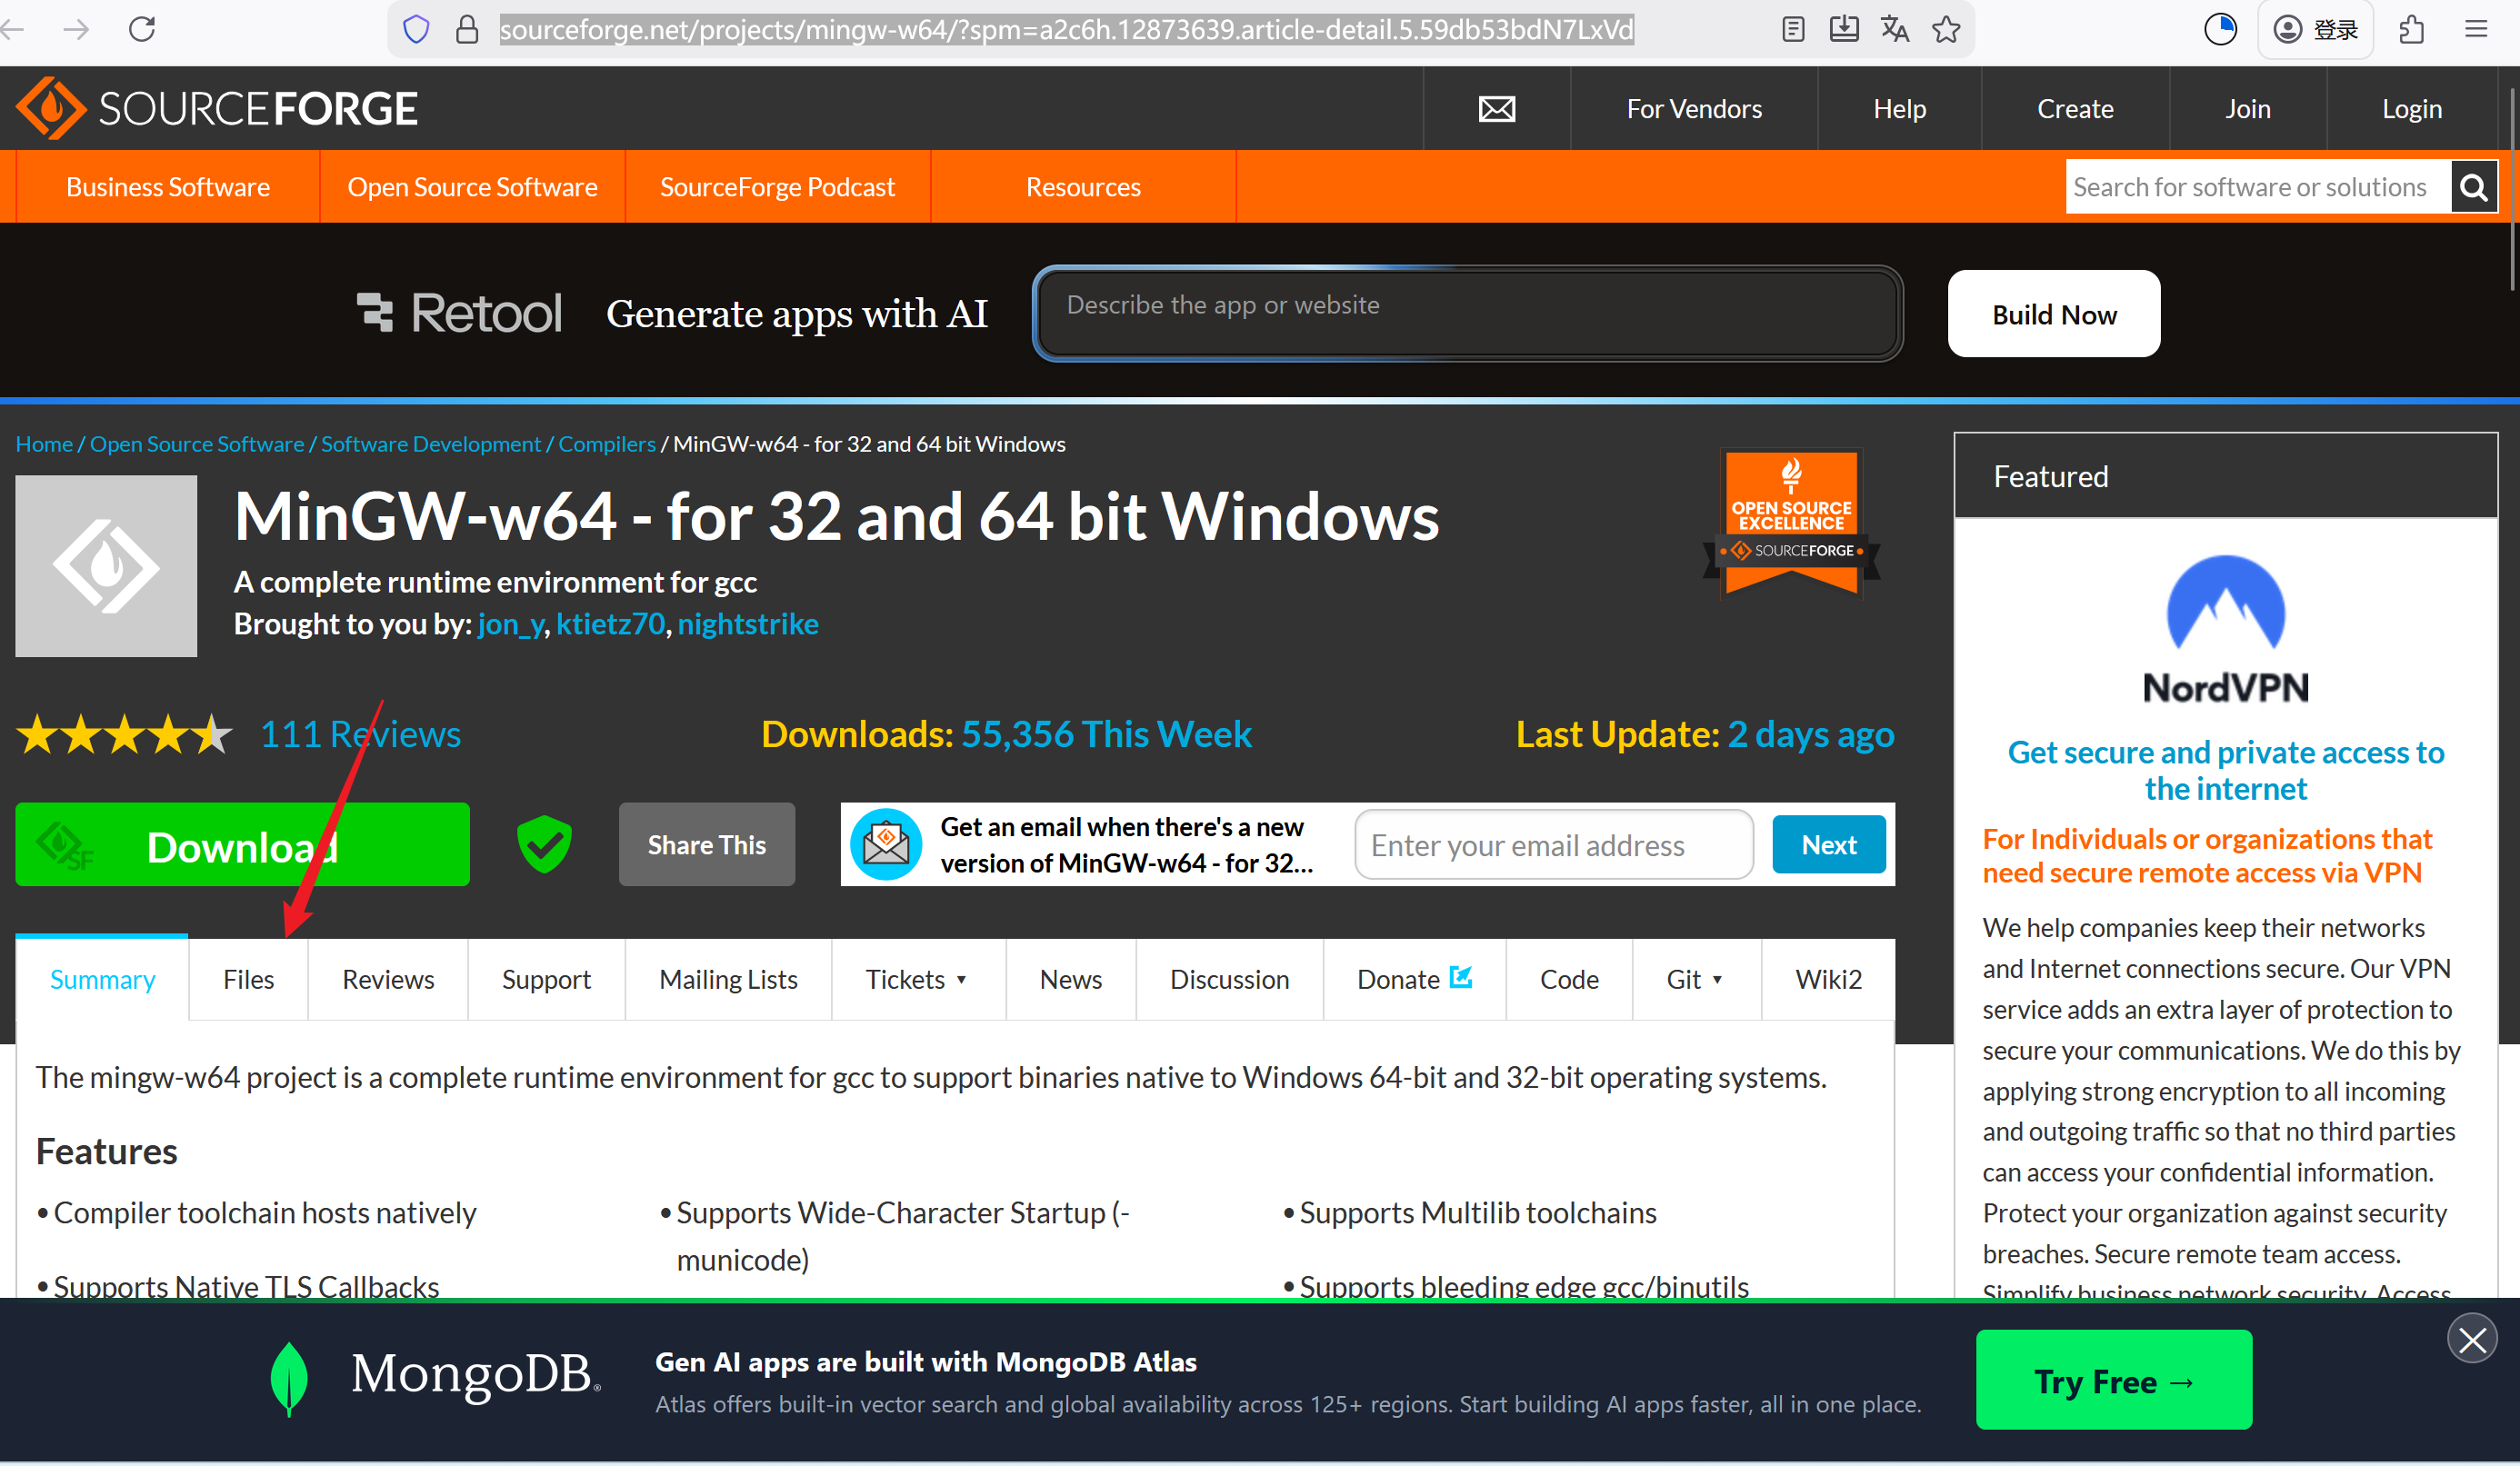The width and height of the screenshot is (2520, 1466).
Task: Open the Discussion tab
Action: coord(1229,980)
